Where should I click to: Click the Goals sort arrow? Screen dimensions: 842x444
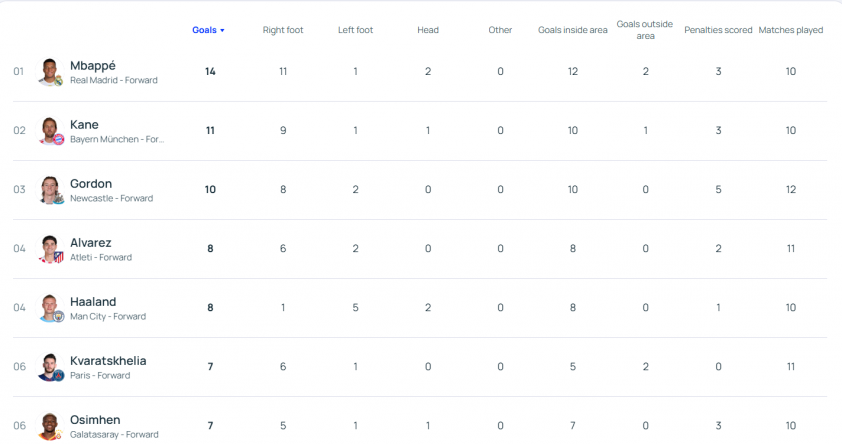222,31
